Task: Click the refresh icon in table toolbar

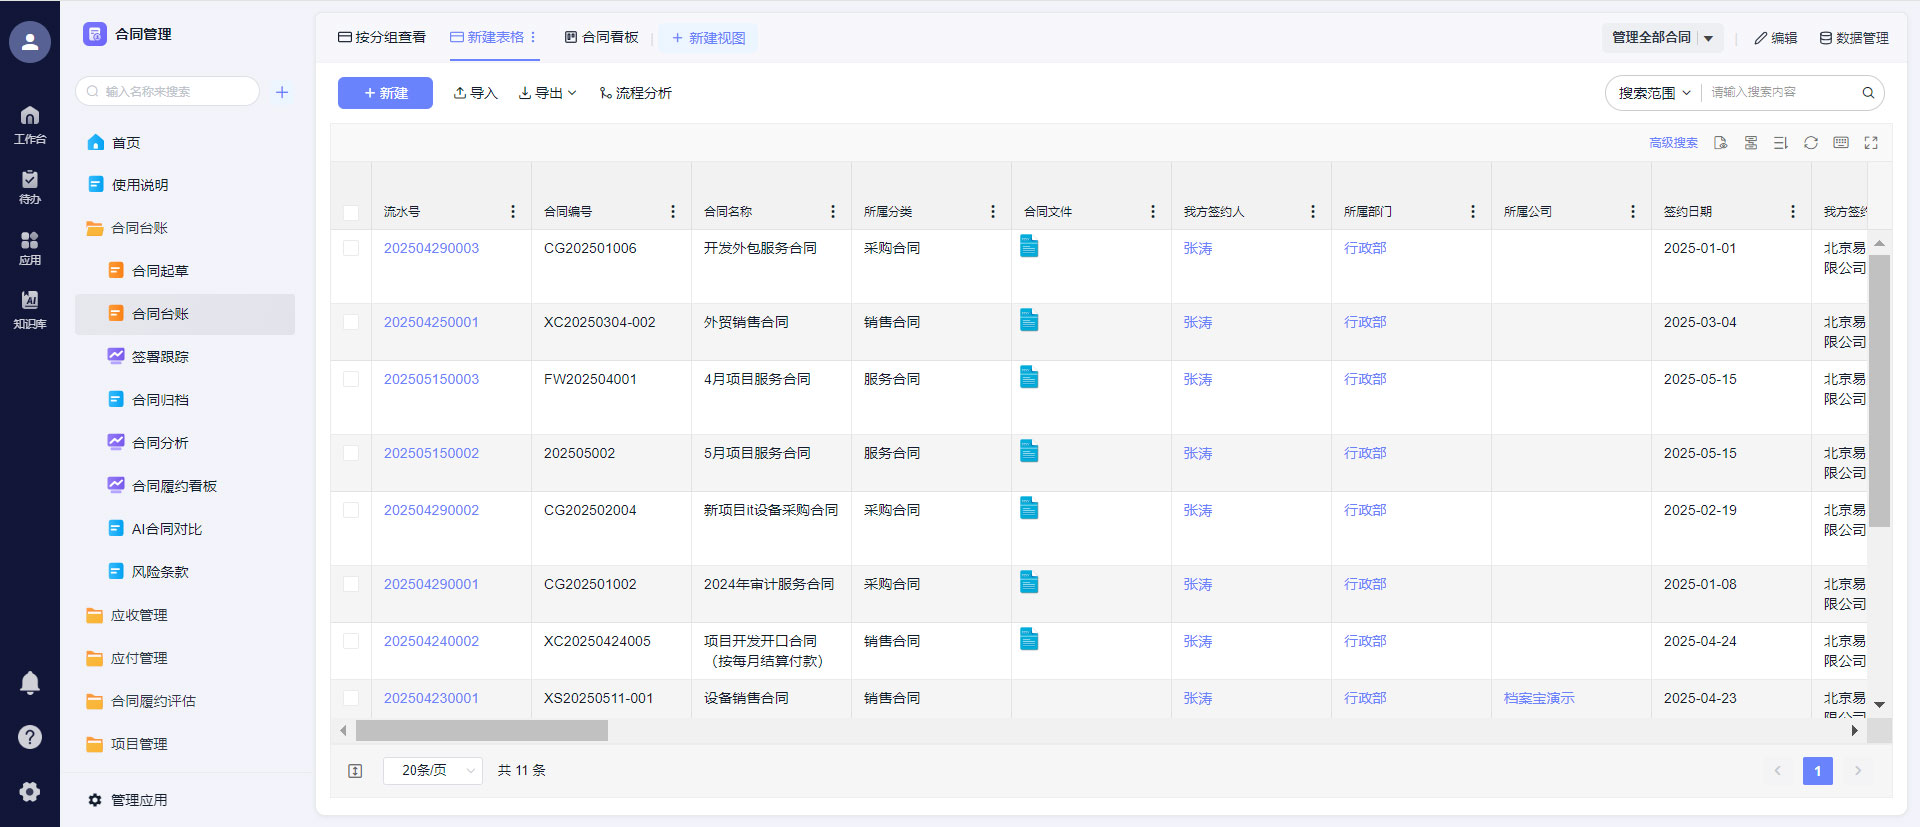Action: pyautogui.click(x=1810, y=143)
